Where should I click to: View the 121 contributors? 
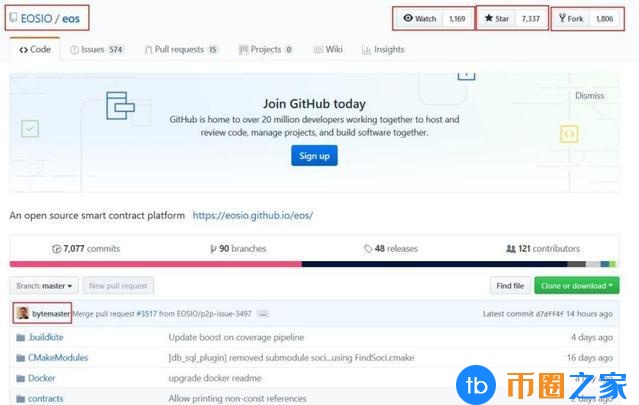point(543,249)
